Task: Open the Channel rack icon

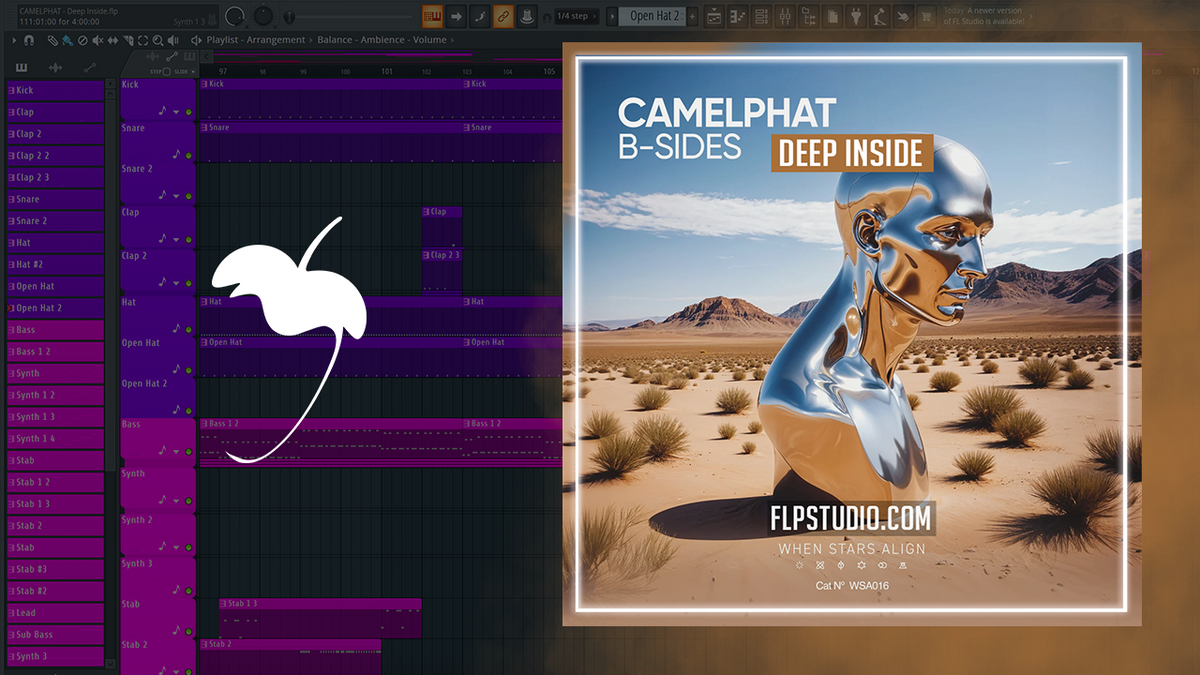Action: coord(760,16)
